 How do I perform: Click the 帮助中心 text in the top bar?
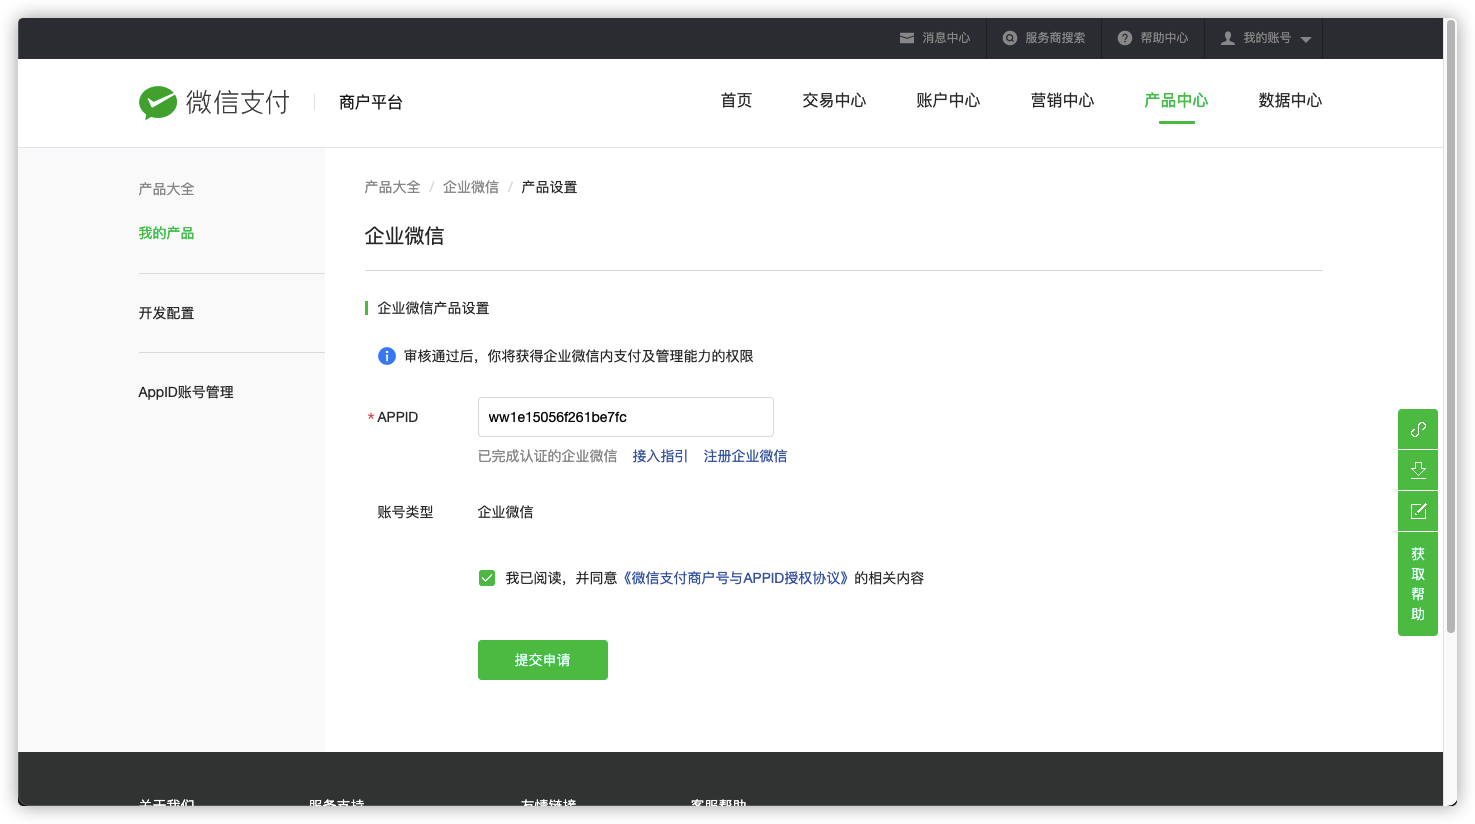[1164, 38]
